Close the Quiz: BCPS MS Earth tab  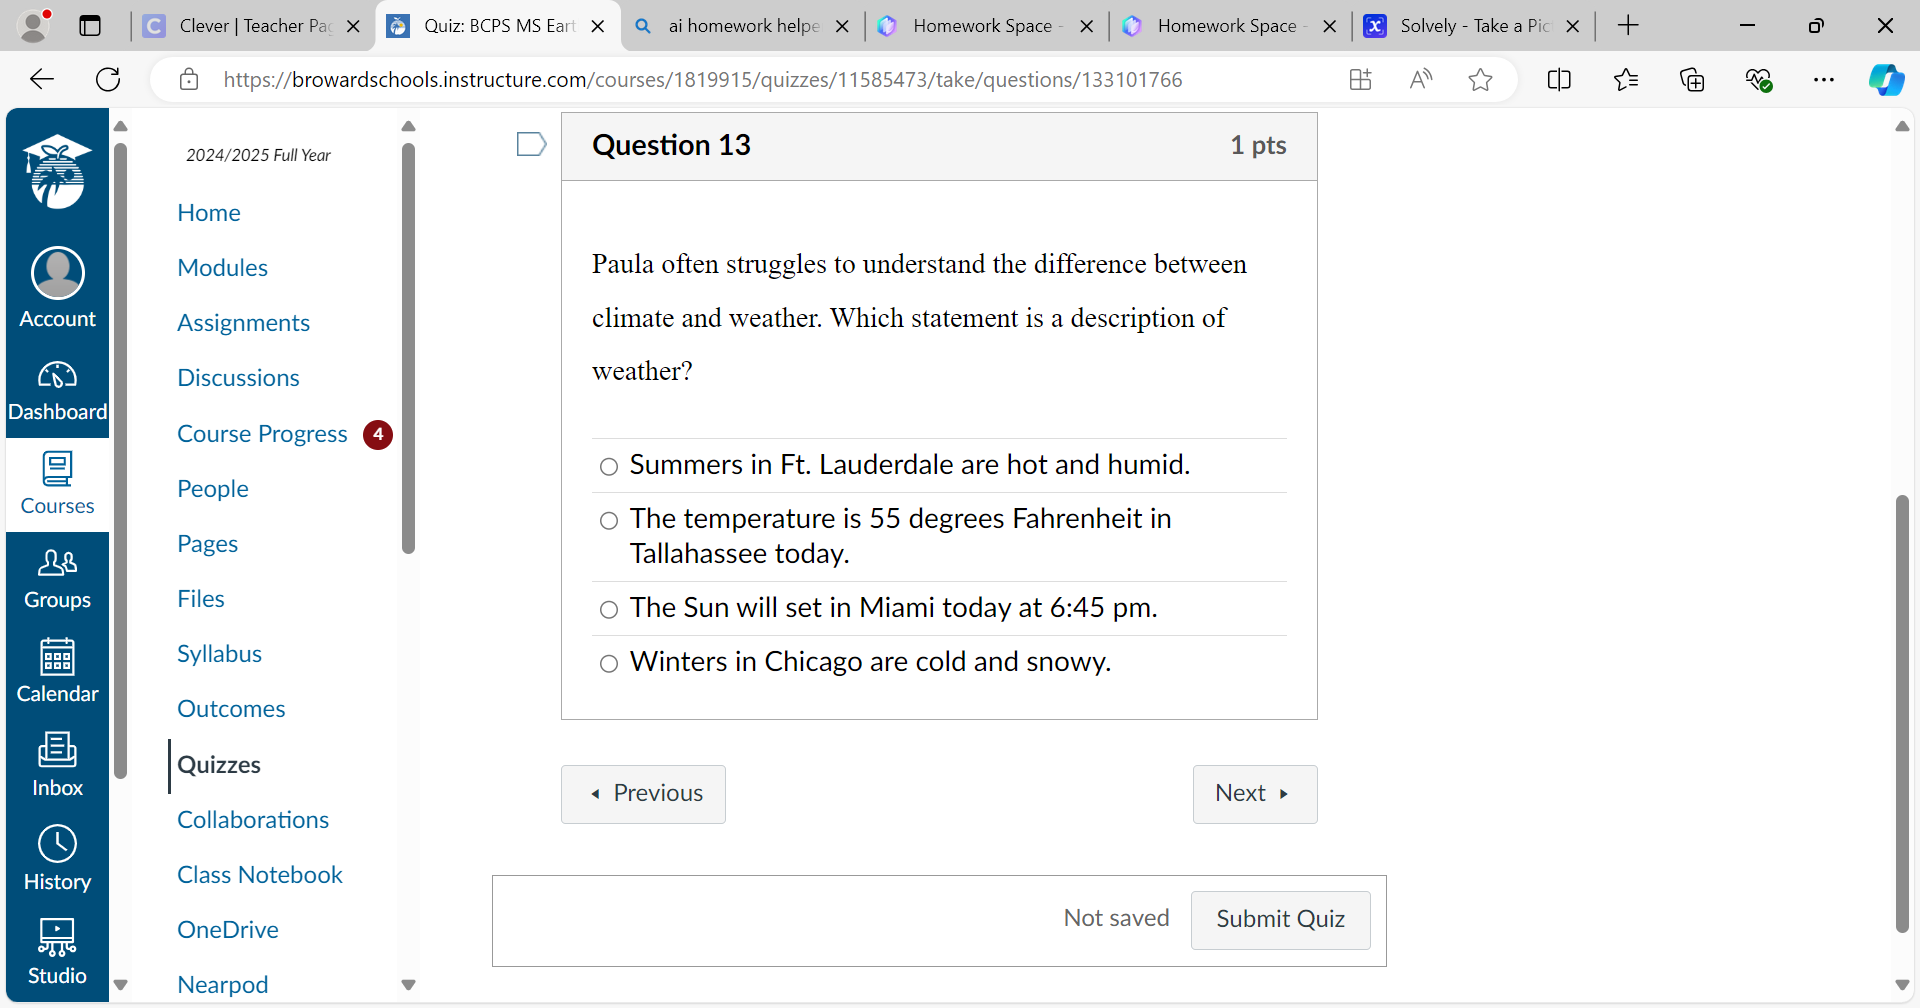click(598, 26)
